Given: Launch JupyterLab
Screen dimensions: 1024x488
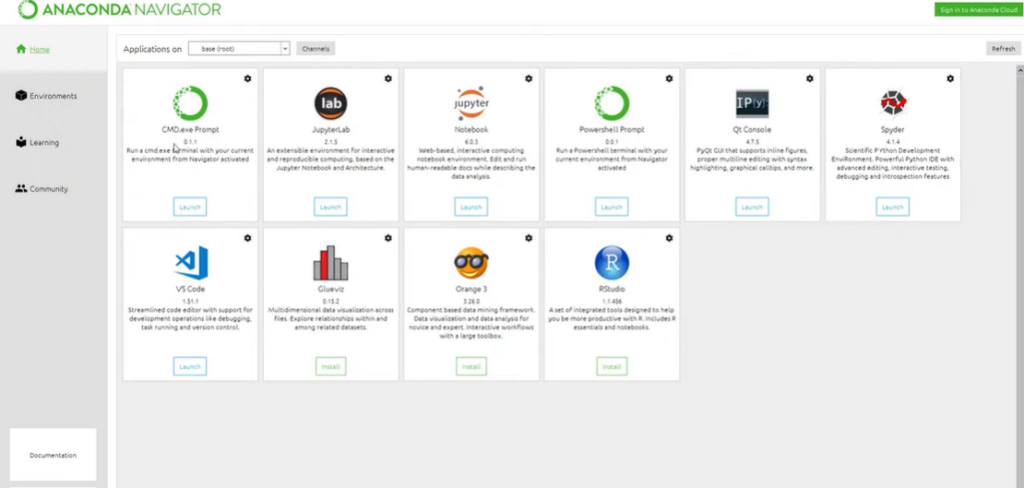Looking at the screenshot, I should pyautogui.click(x=330, y=207).
